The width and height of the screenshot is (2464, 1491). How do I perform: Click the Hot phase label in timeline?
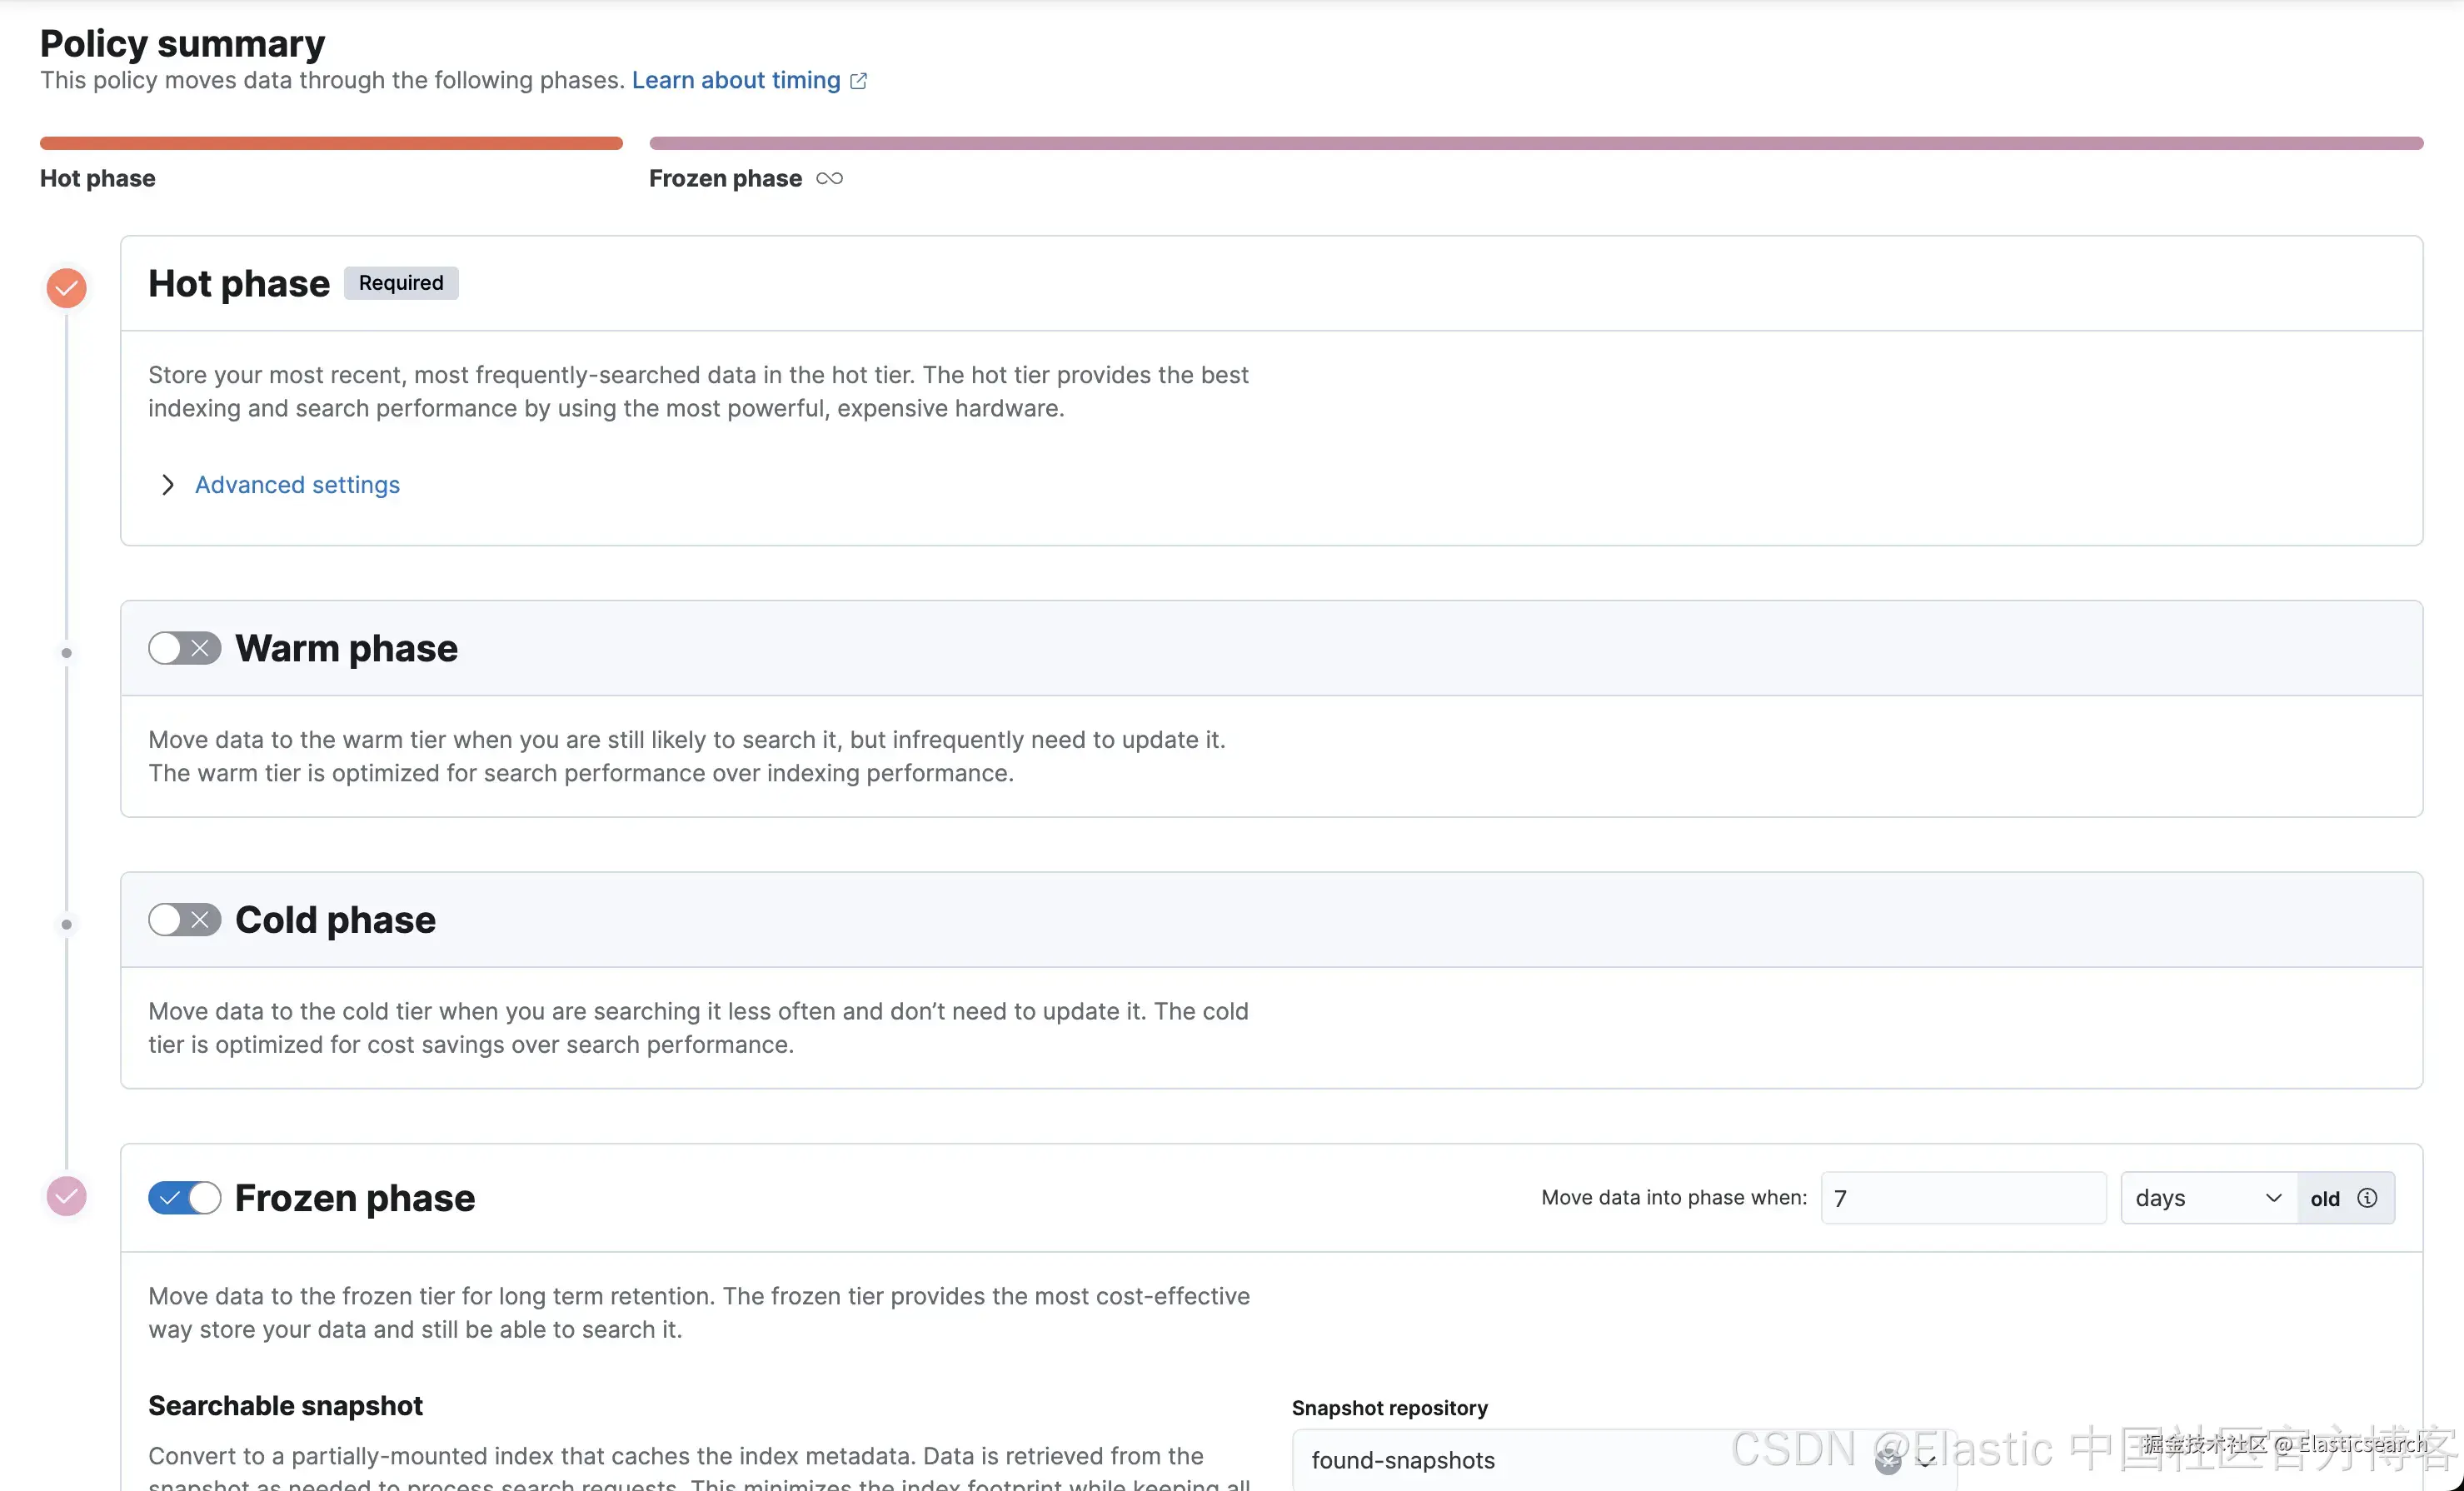[x=98, y=179]
